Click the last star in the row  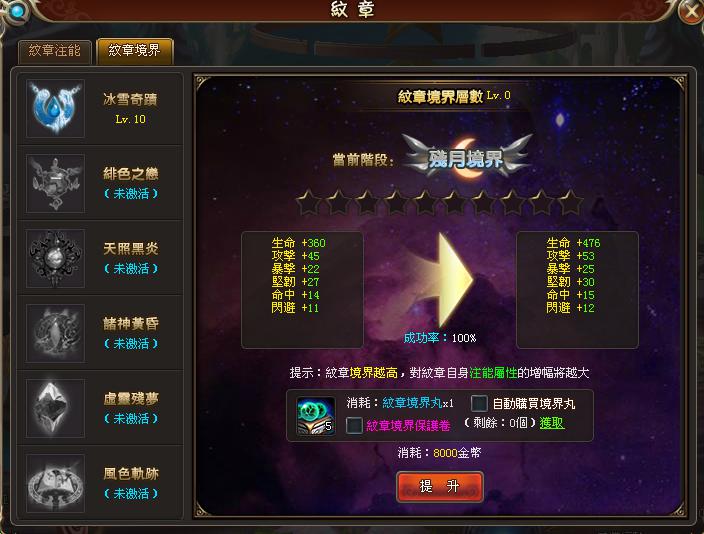pos(570,202)
